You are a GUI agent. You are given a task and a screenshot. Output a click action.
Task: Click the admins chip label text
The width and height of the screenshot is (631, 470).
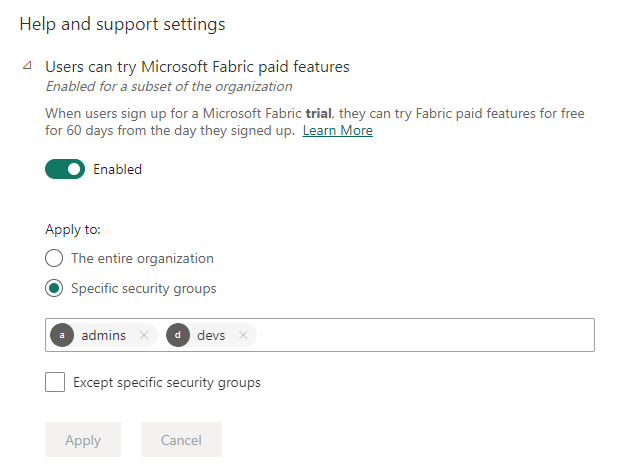tap(104, 335)
